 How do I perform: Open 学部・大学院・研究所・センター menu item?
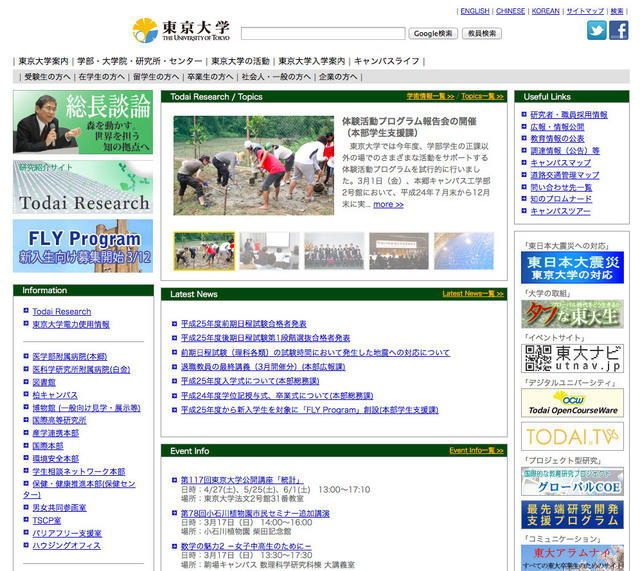click(140, 61)
